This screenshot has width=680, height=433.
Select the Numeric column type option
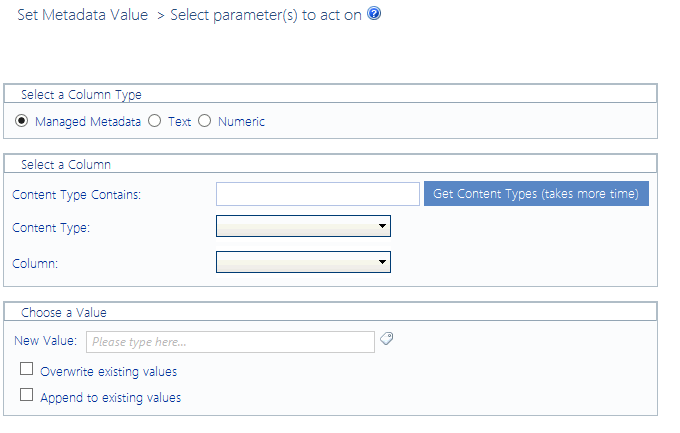pyautogui.click(x=205, y=122)
